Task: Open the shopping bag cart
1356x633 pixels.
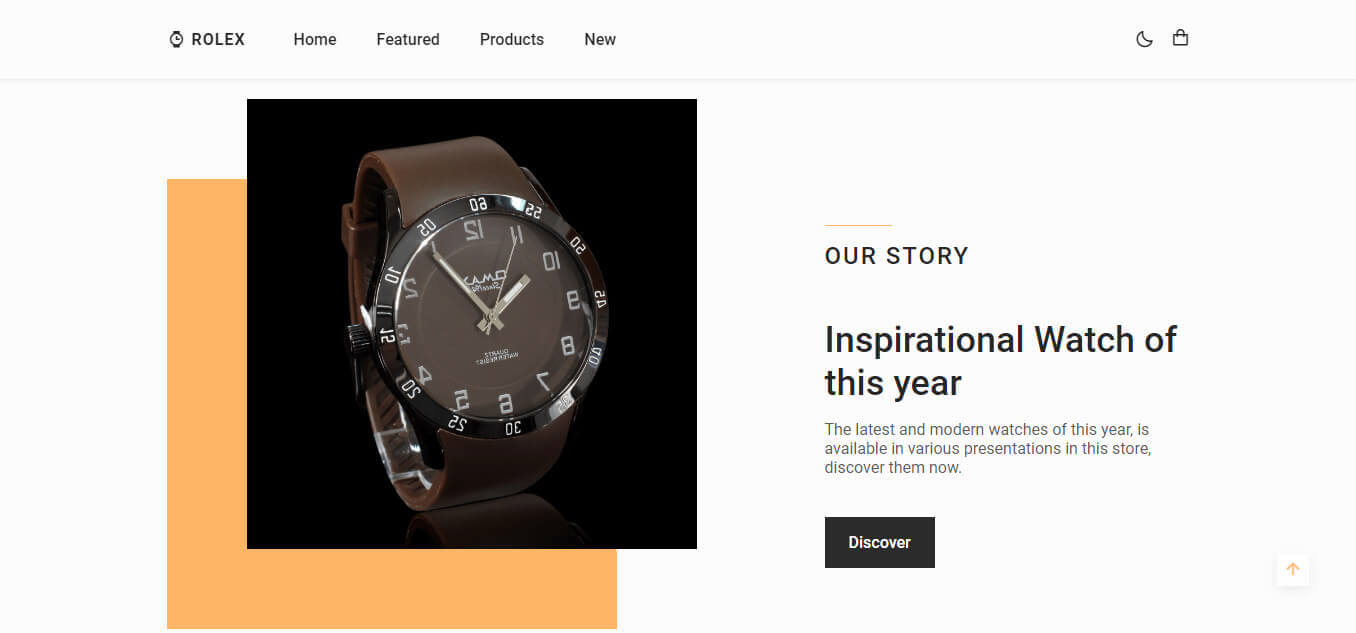Action: click(1180, 38)
